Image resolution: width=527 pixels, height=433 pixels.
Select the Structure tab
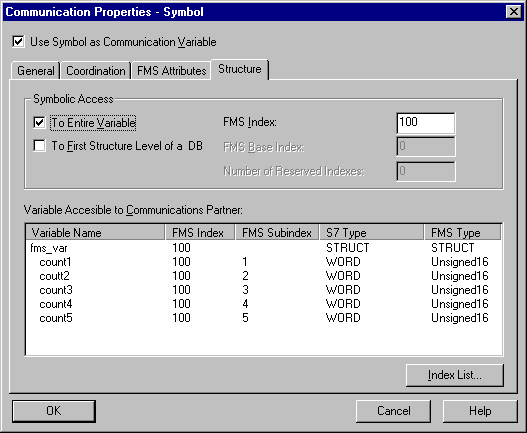pos(240,69)
